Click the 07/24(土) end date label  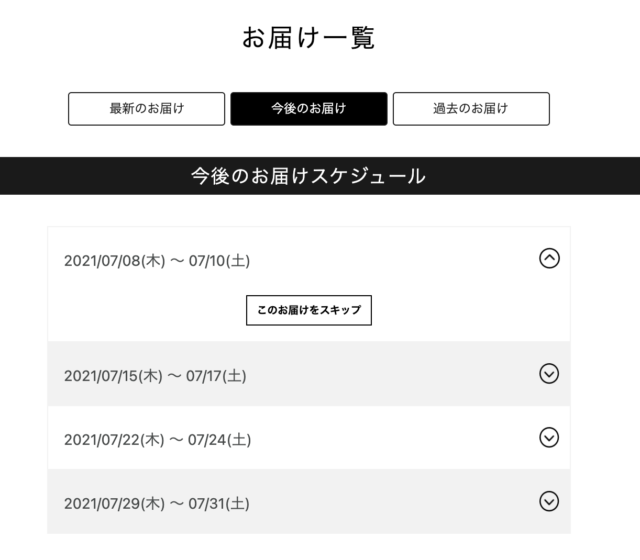click(x=219, y=440)
